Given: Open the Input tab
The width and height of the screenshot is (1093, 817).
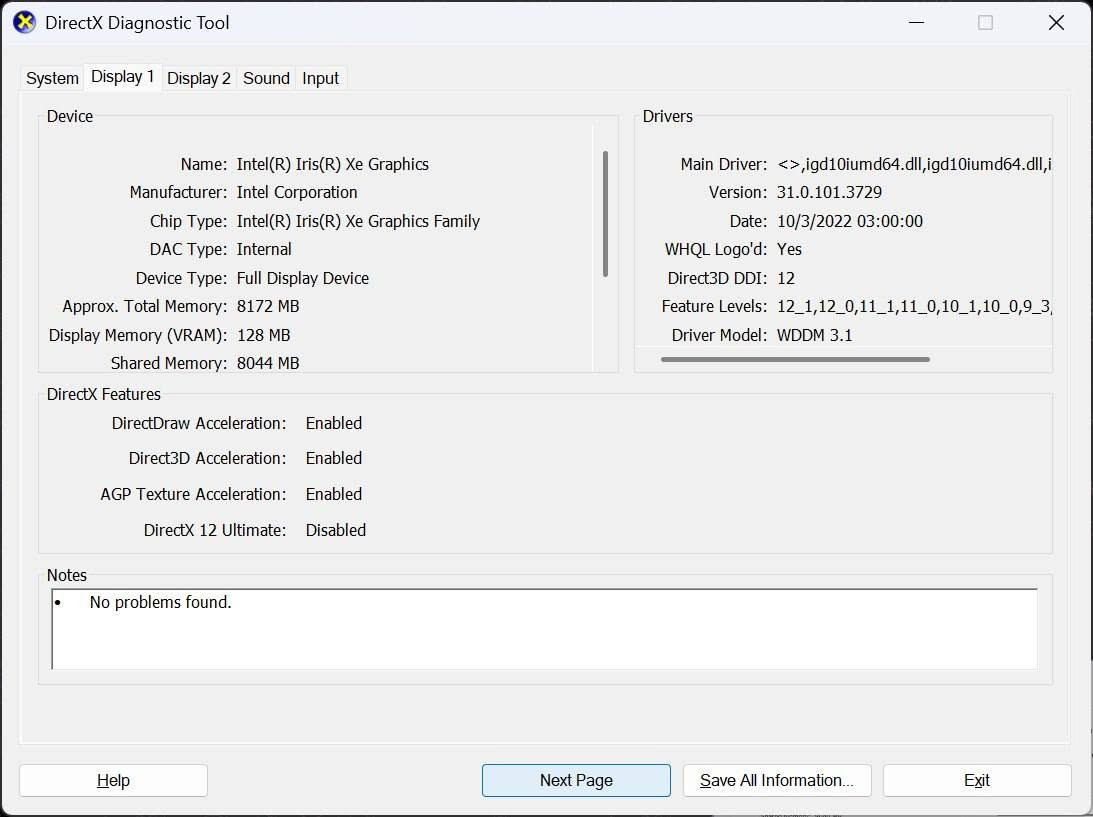Looking at the screenshot, I should click(x=320, y=78).
